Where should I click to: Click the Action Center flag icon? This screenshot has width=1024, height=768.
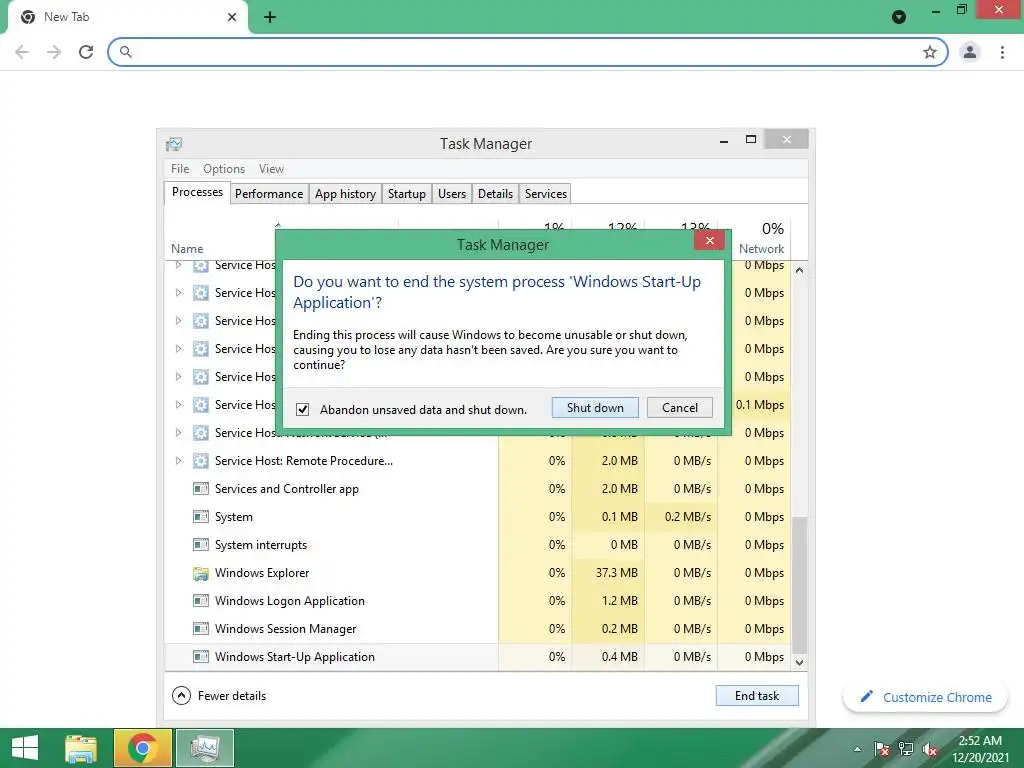click(882, 750)
